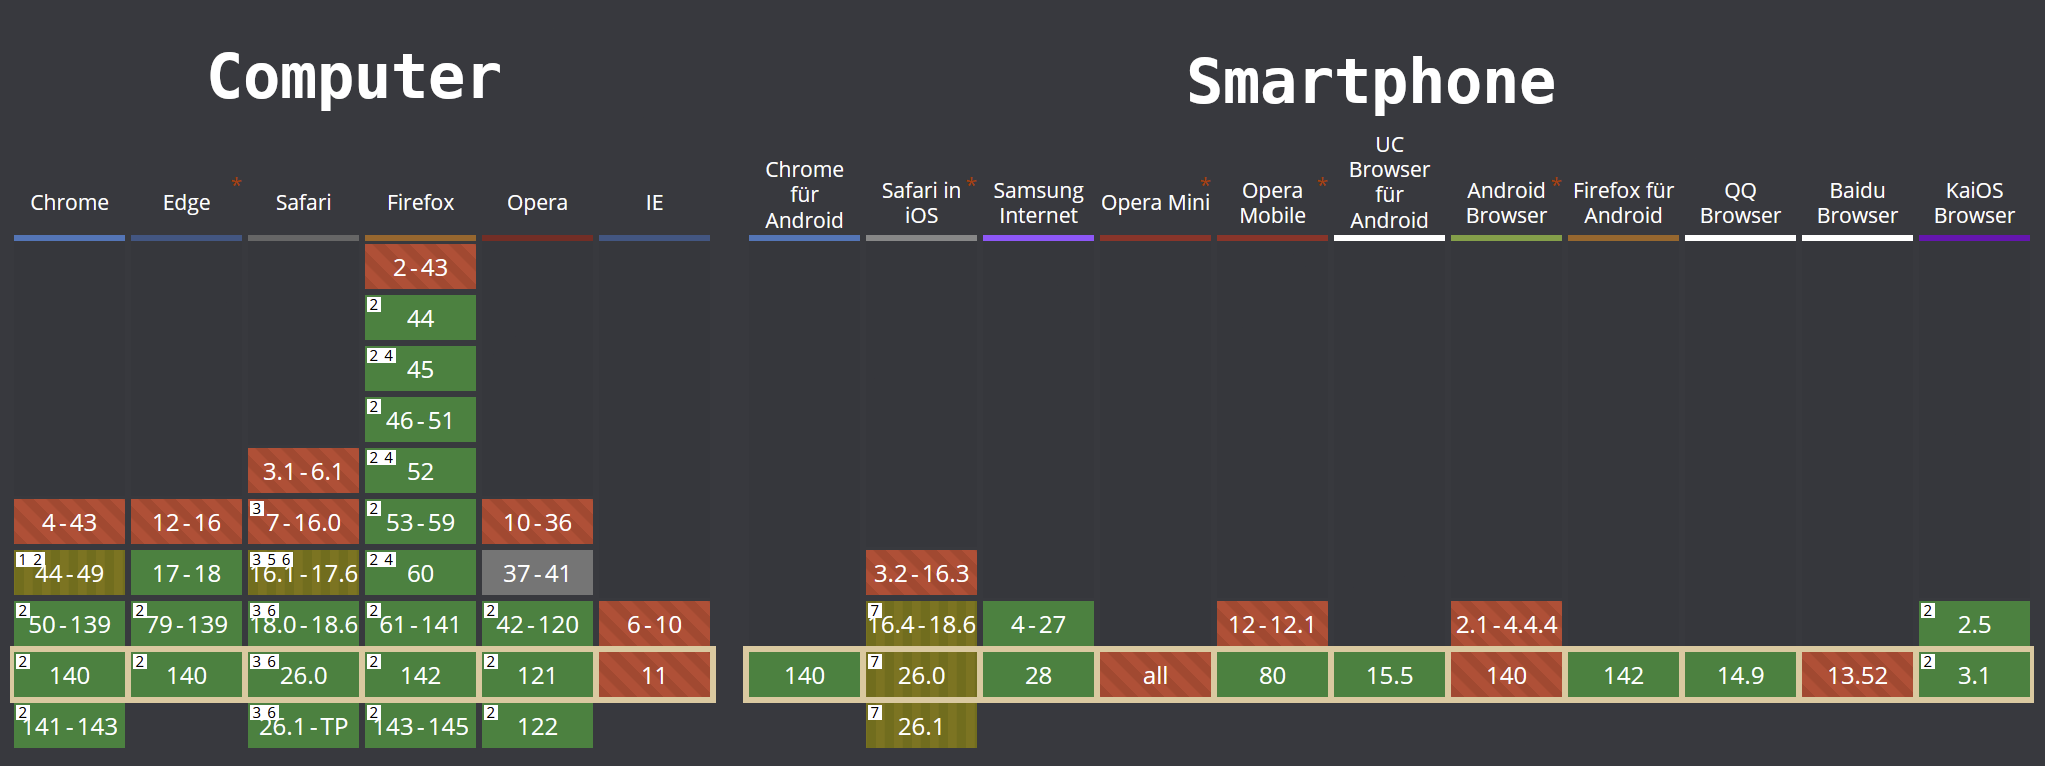The image size is (2045, 766).
Task: Click note badge on Firefox 44 cell
Action: [x=374, y=305]
